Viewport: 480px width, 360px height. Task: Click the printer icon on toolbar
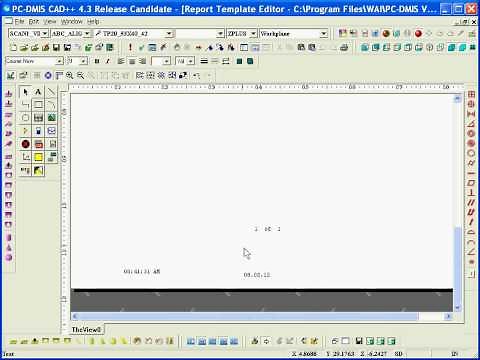click(344, 48)
